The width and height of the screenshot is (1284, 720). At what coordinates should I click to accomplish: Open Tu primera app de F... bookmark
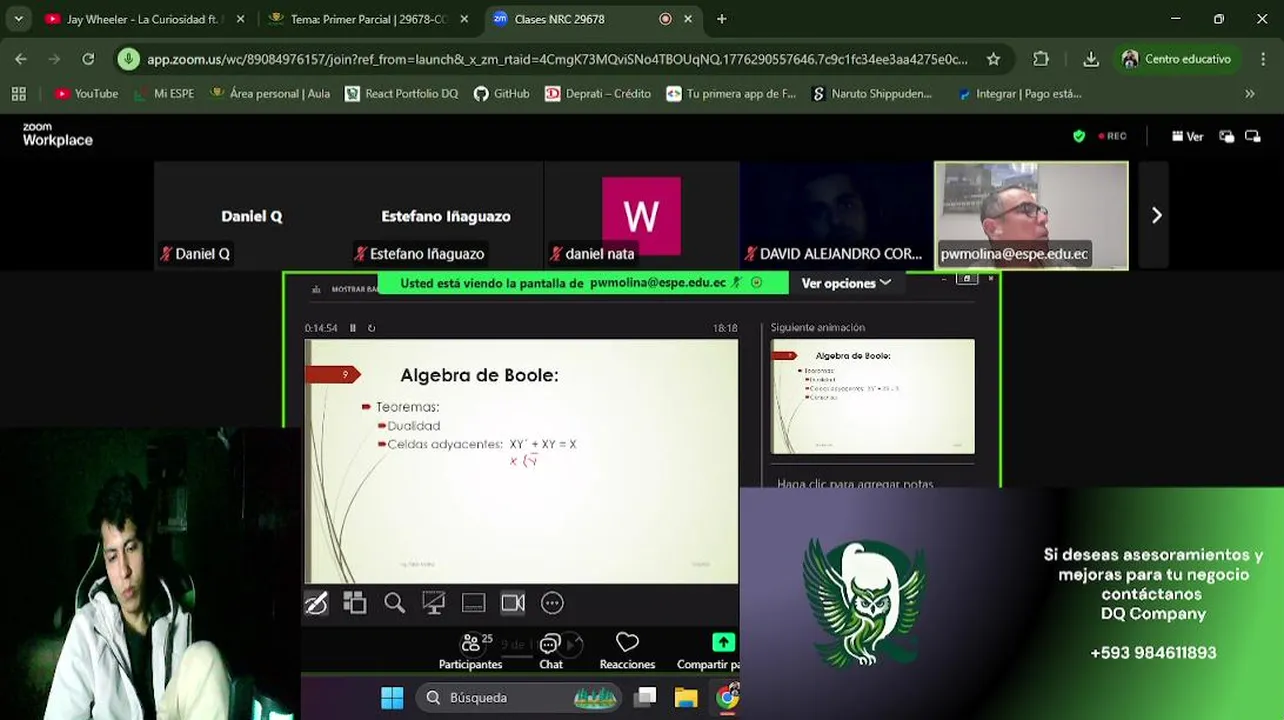click(730, 93)
